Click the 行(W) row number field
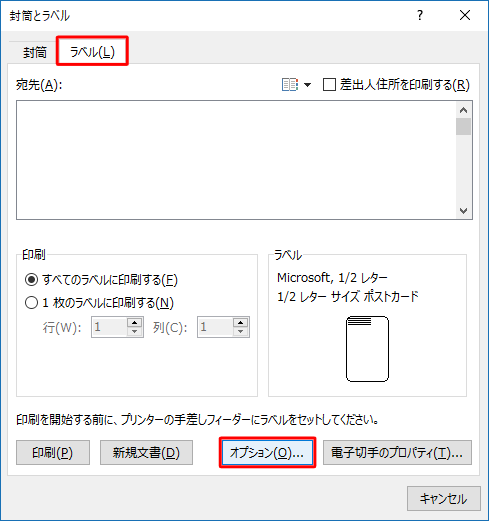The width and height of the screenshot is (489, 521). click(109, 327)
